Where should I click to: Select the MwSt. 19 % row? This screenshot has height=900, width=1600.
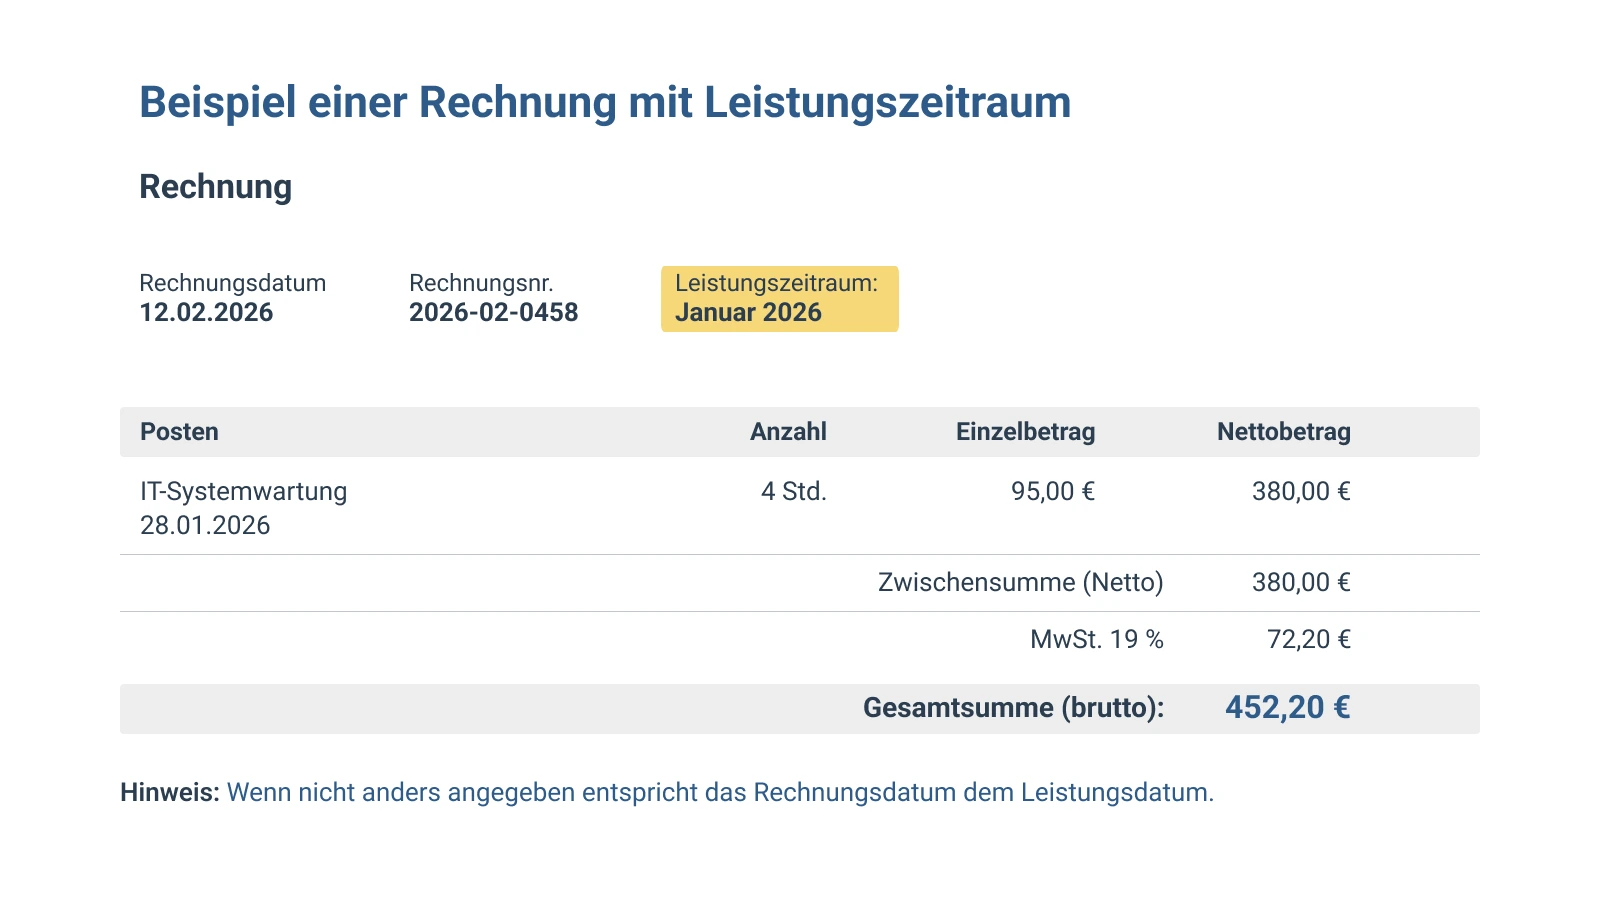(1097, 638)
